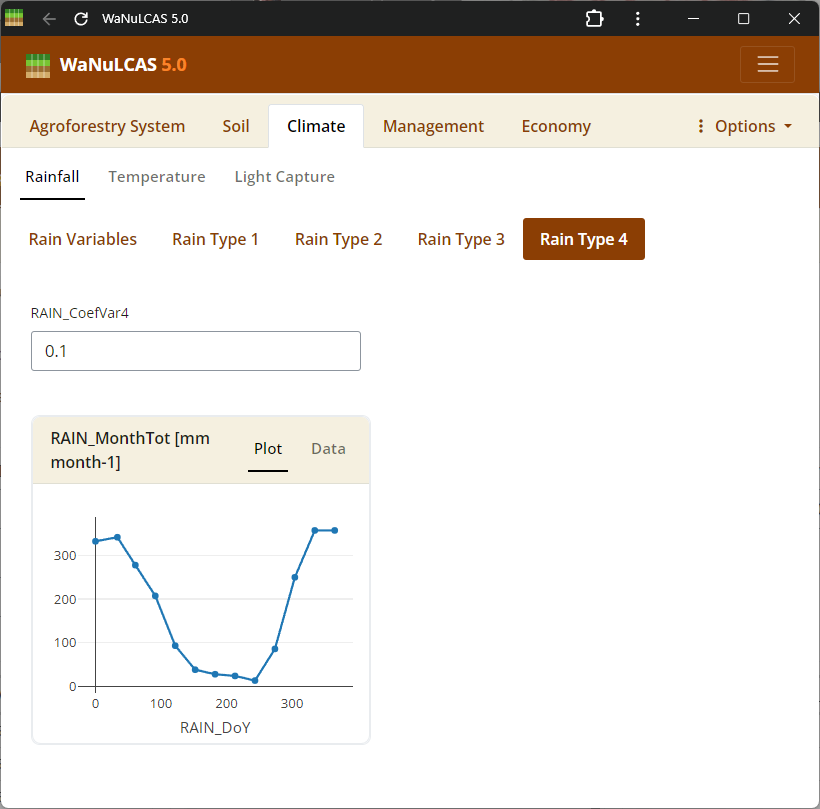Open the hamburger navigation menu

pyautogui.click(x=767, y=64)
